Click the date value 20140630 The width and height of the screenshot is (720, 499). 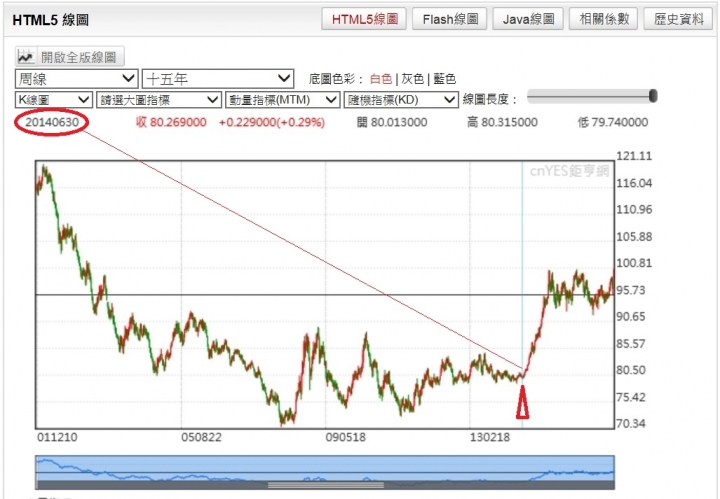coord(52,122)
